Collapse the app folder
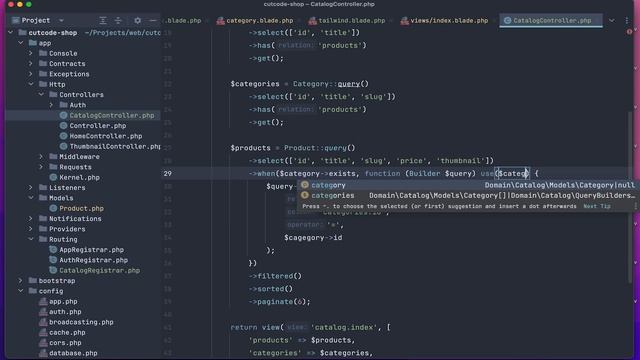This screenshot has width=640, height=360. [21, 43]
